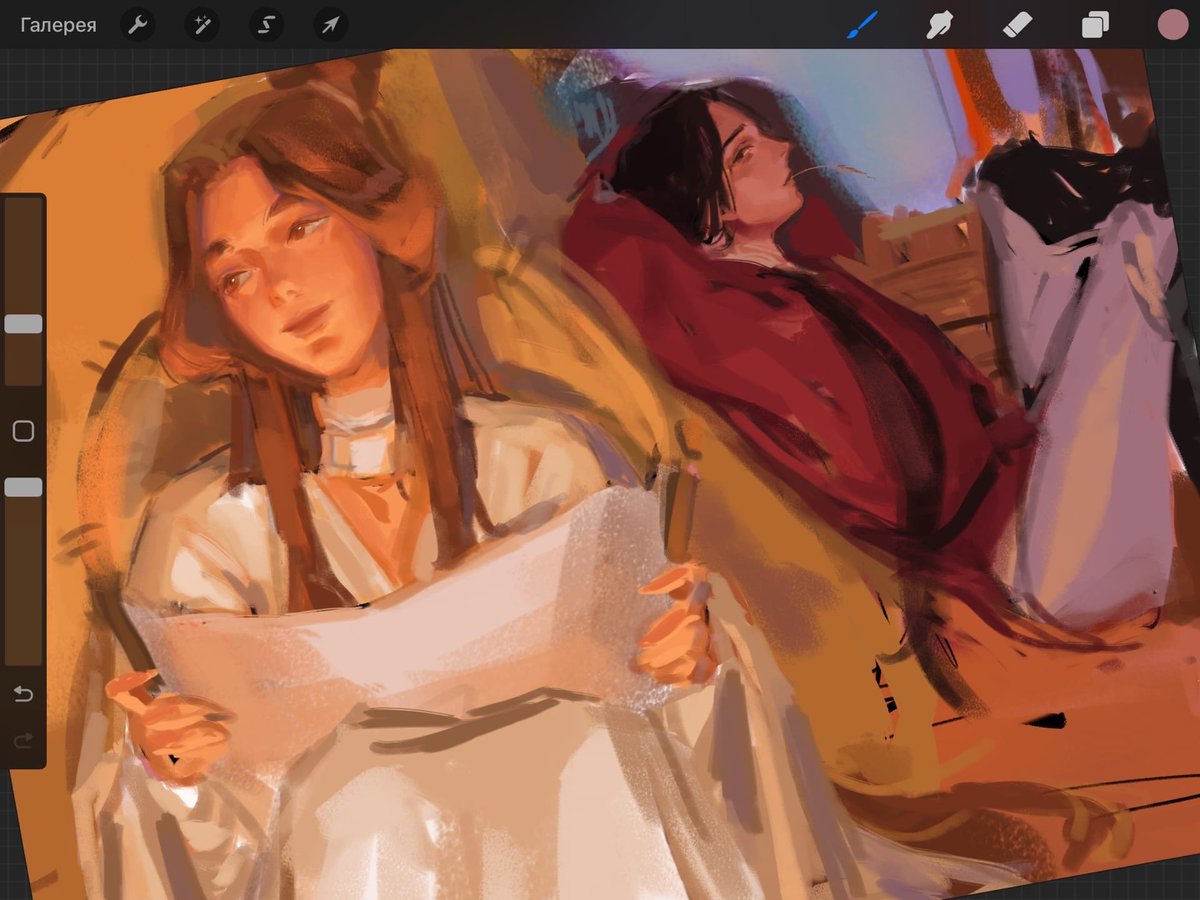
Task: Open the Галерея gallery view
Action: [58, 25]
